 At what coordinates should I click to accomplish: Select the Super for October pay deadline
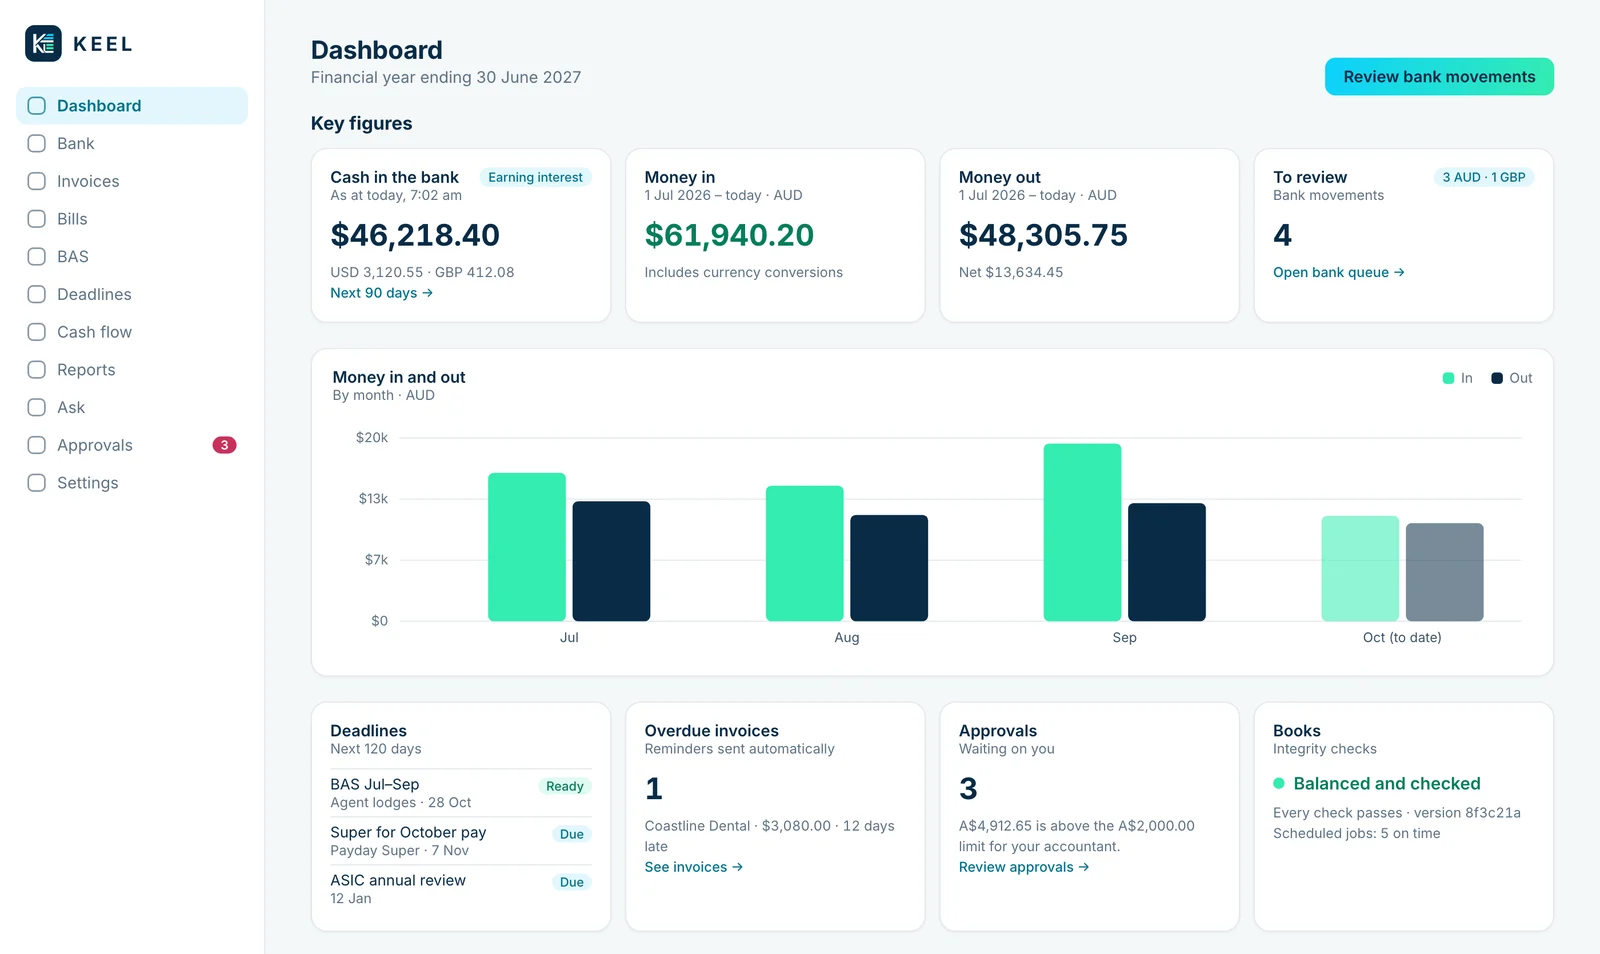click(x=461, y=841)
